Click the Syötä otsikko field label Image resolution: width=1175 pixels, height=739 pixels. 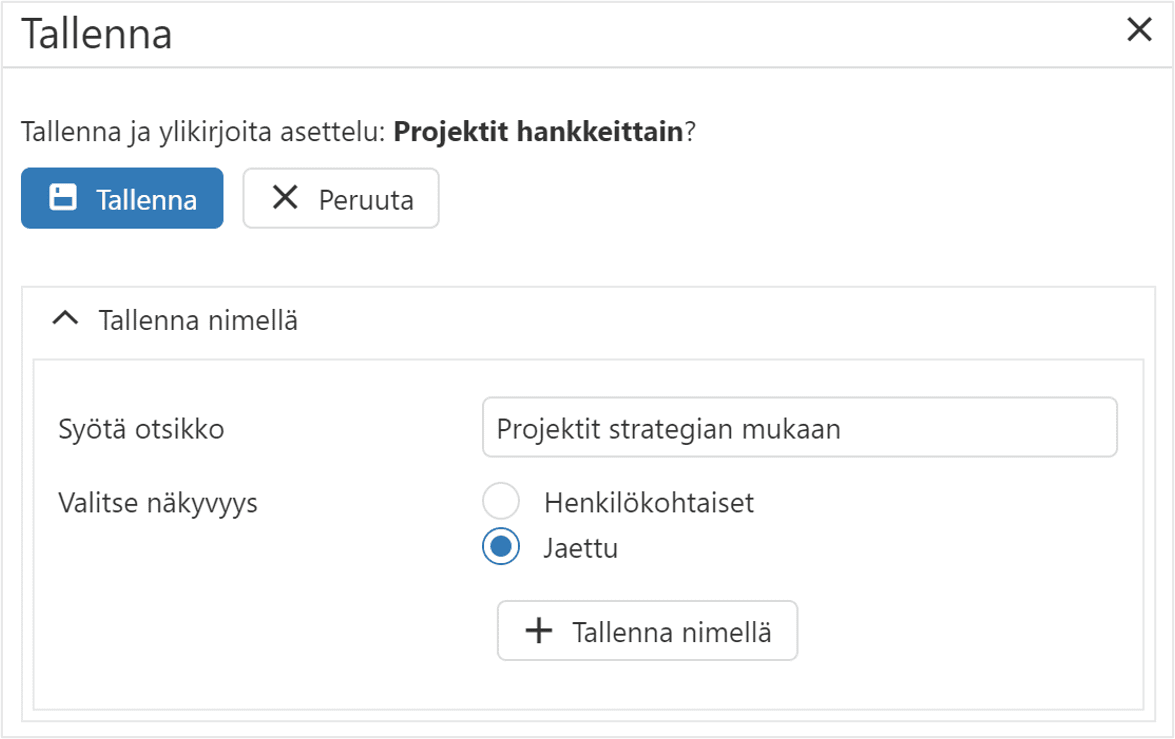141,430
